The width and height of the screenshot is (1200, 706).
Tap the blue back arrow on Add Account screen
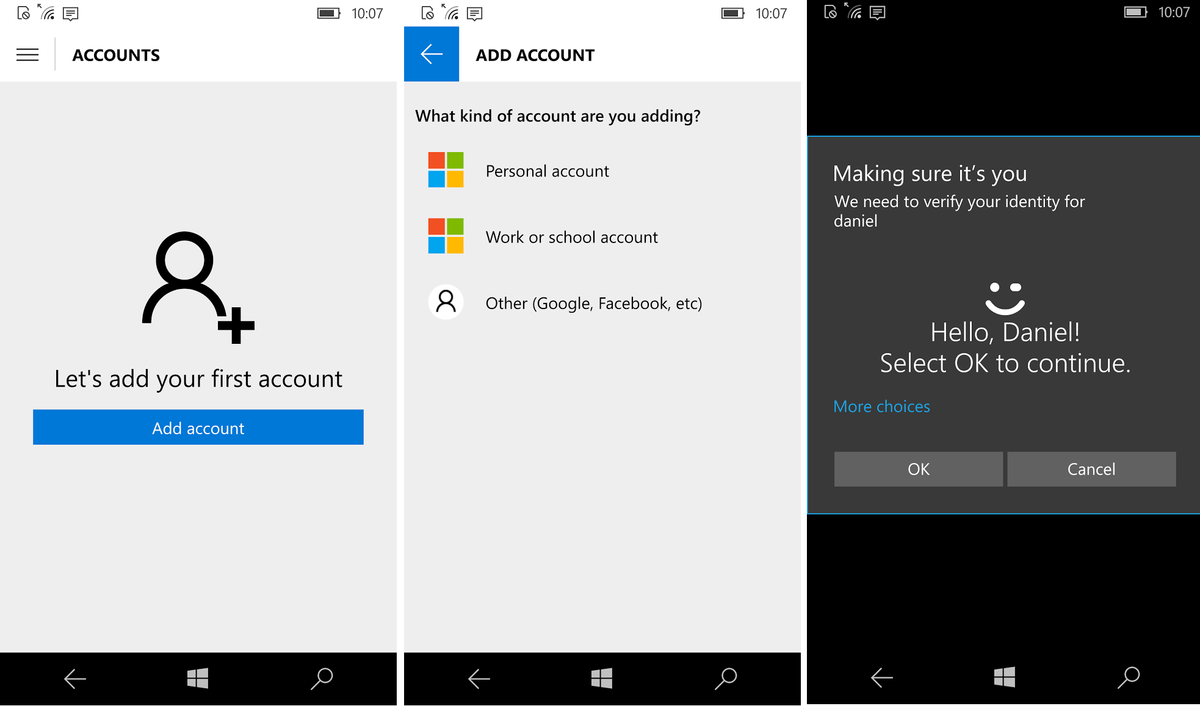click(431, 54)
